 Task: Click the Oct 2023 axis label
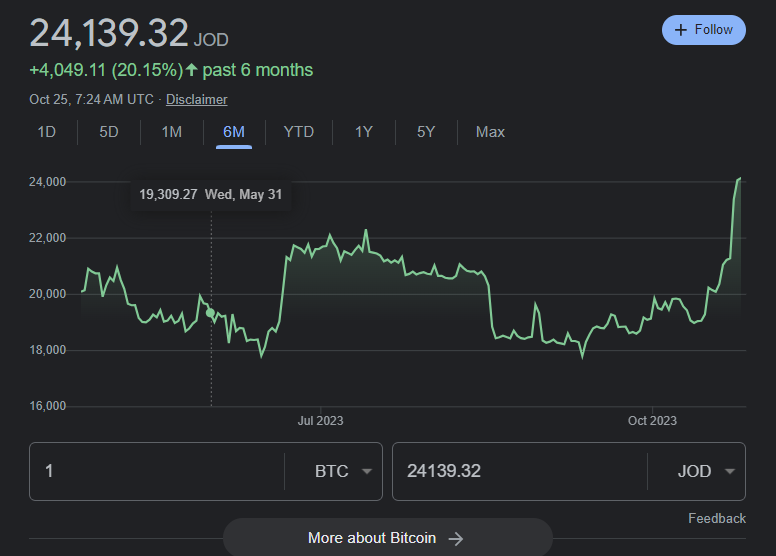coord(652,421)
